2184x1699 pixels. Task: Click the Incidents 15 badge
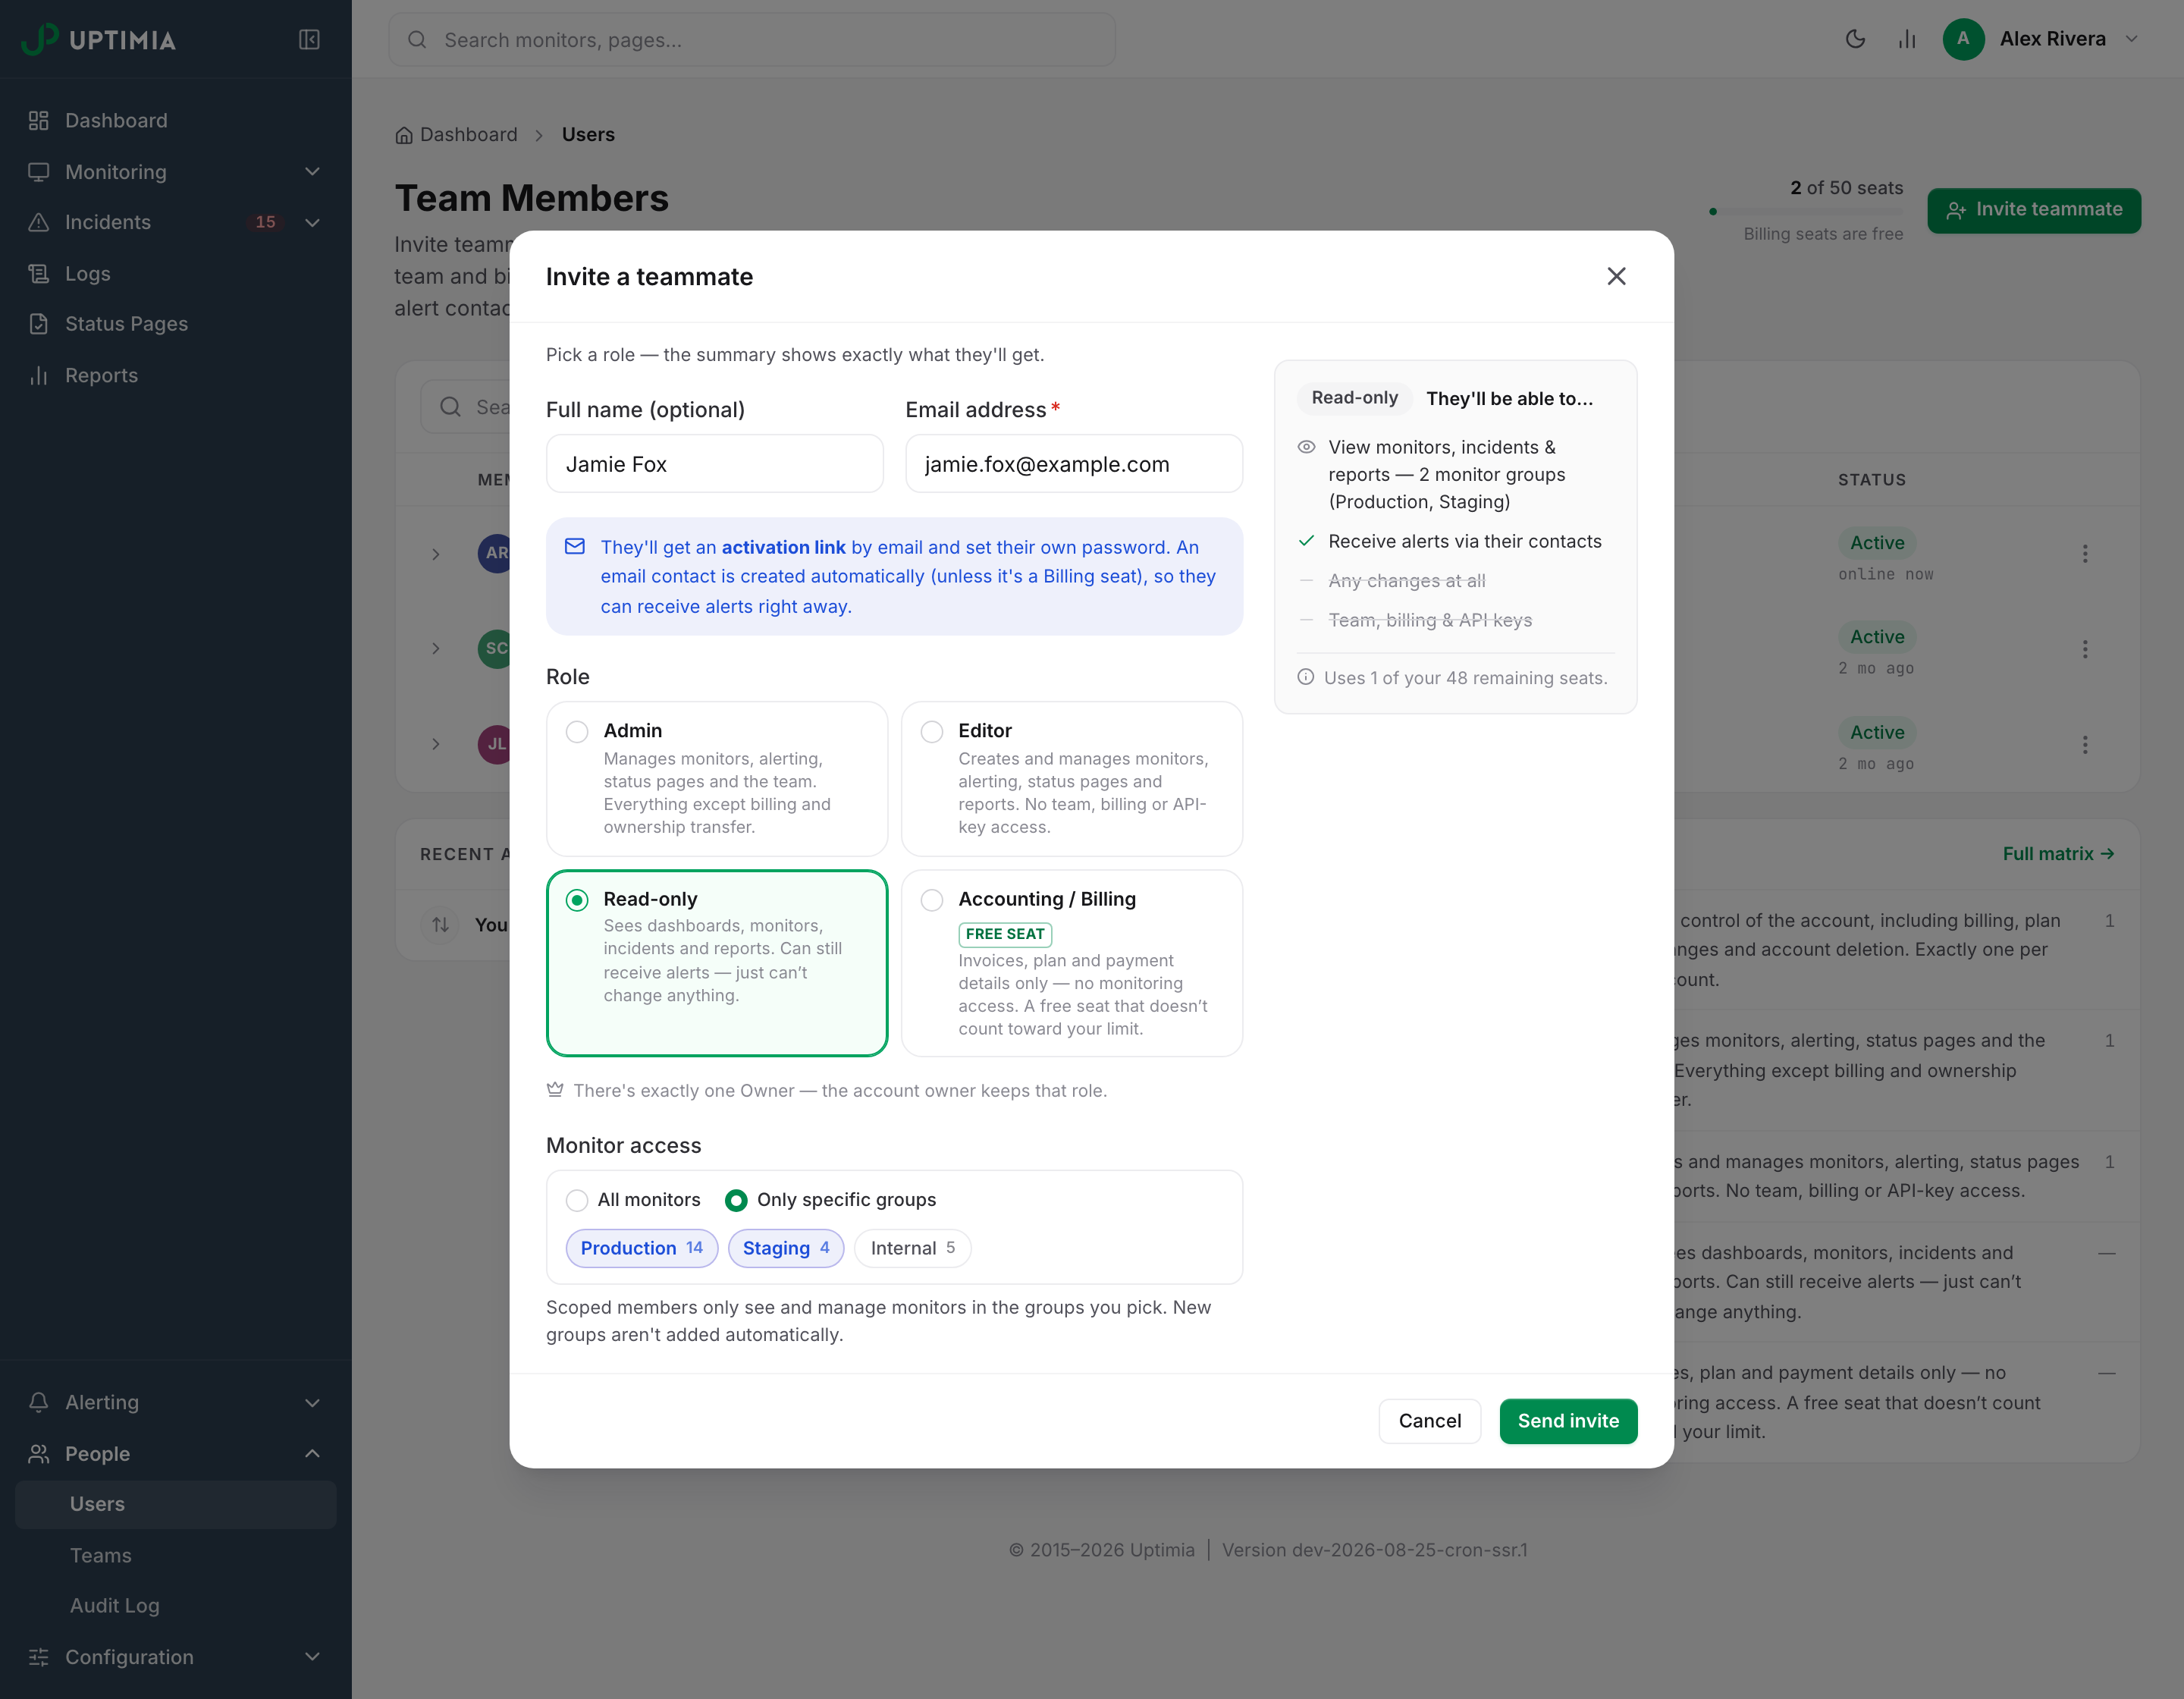click(265, 222)
